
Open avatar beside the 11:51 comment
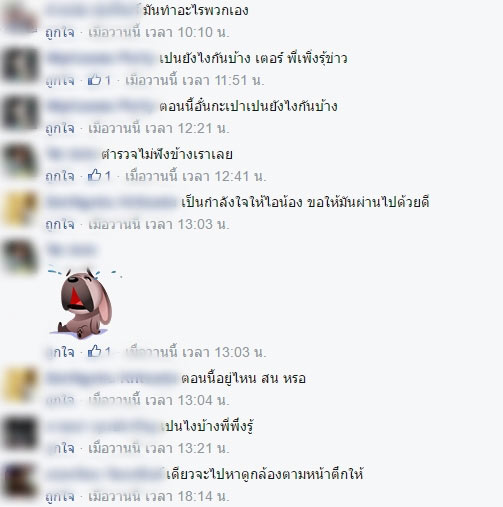tap(20, 65)
